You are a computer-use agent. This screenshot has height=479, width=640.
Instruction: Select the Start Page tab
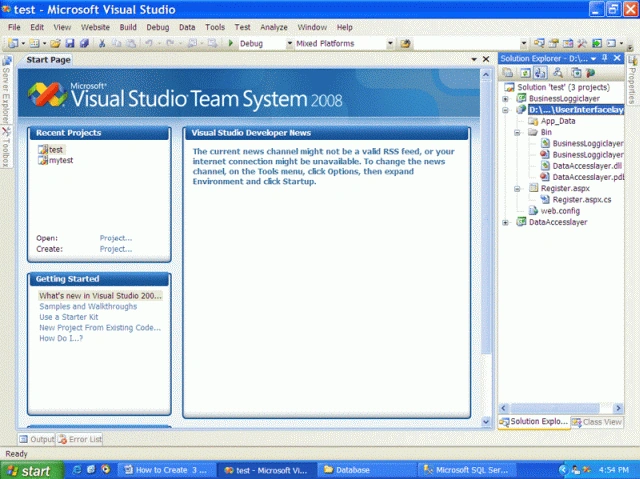pyautogui.click(x=48, y=60)
